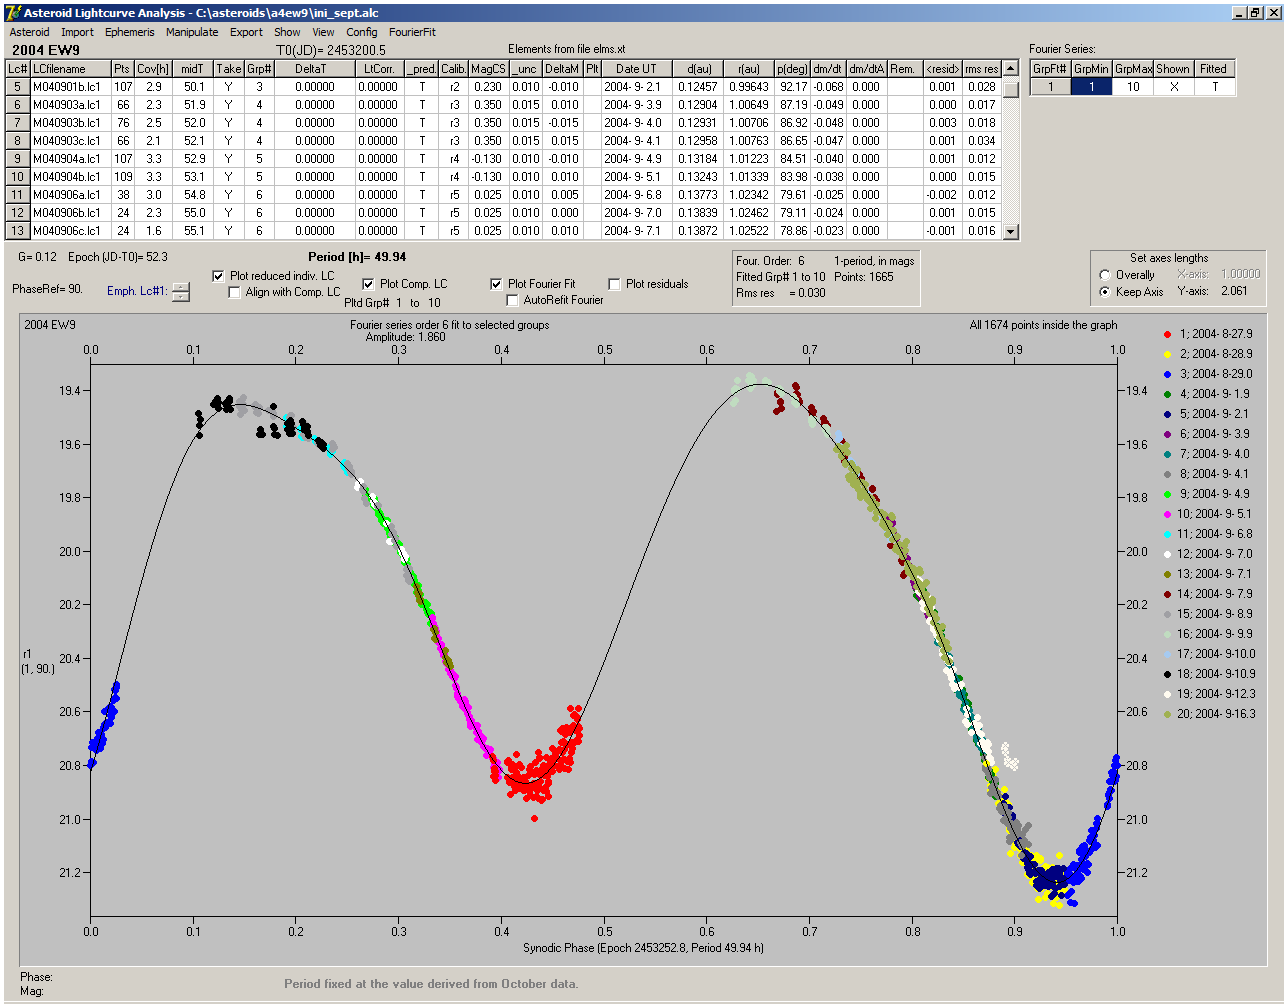This screenshot has width=1288, height=1004.
Task: Click legend dot for 20; 2004- 9-16.3
Action: click(1168, 714)
